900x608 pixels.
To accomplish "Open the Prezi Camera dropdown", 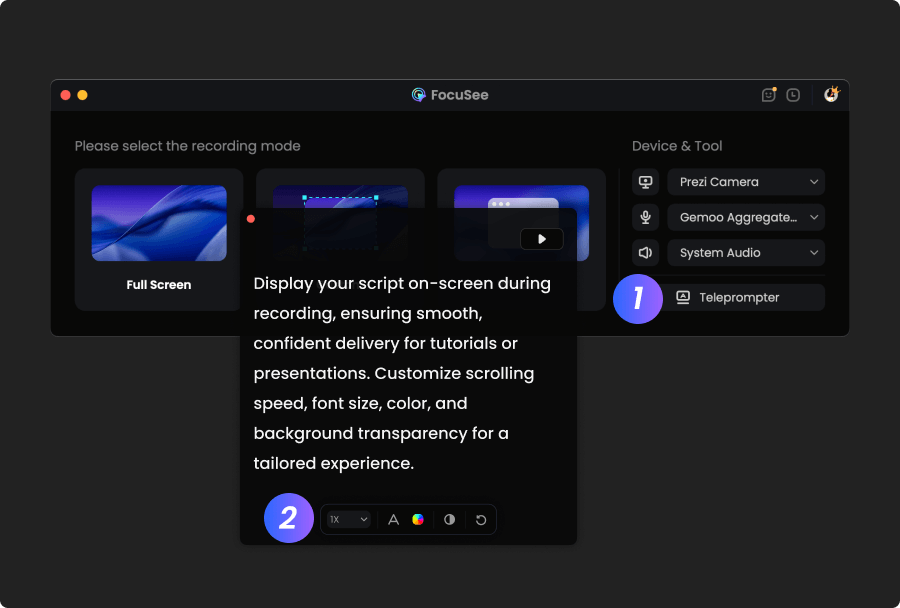I will tap(746, 182).
